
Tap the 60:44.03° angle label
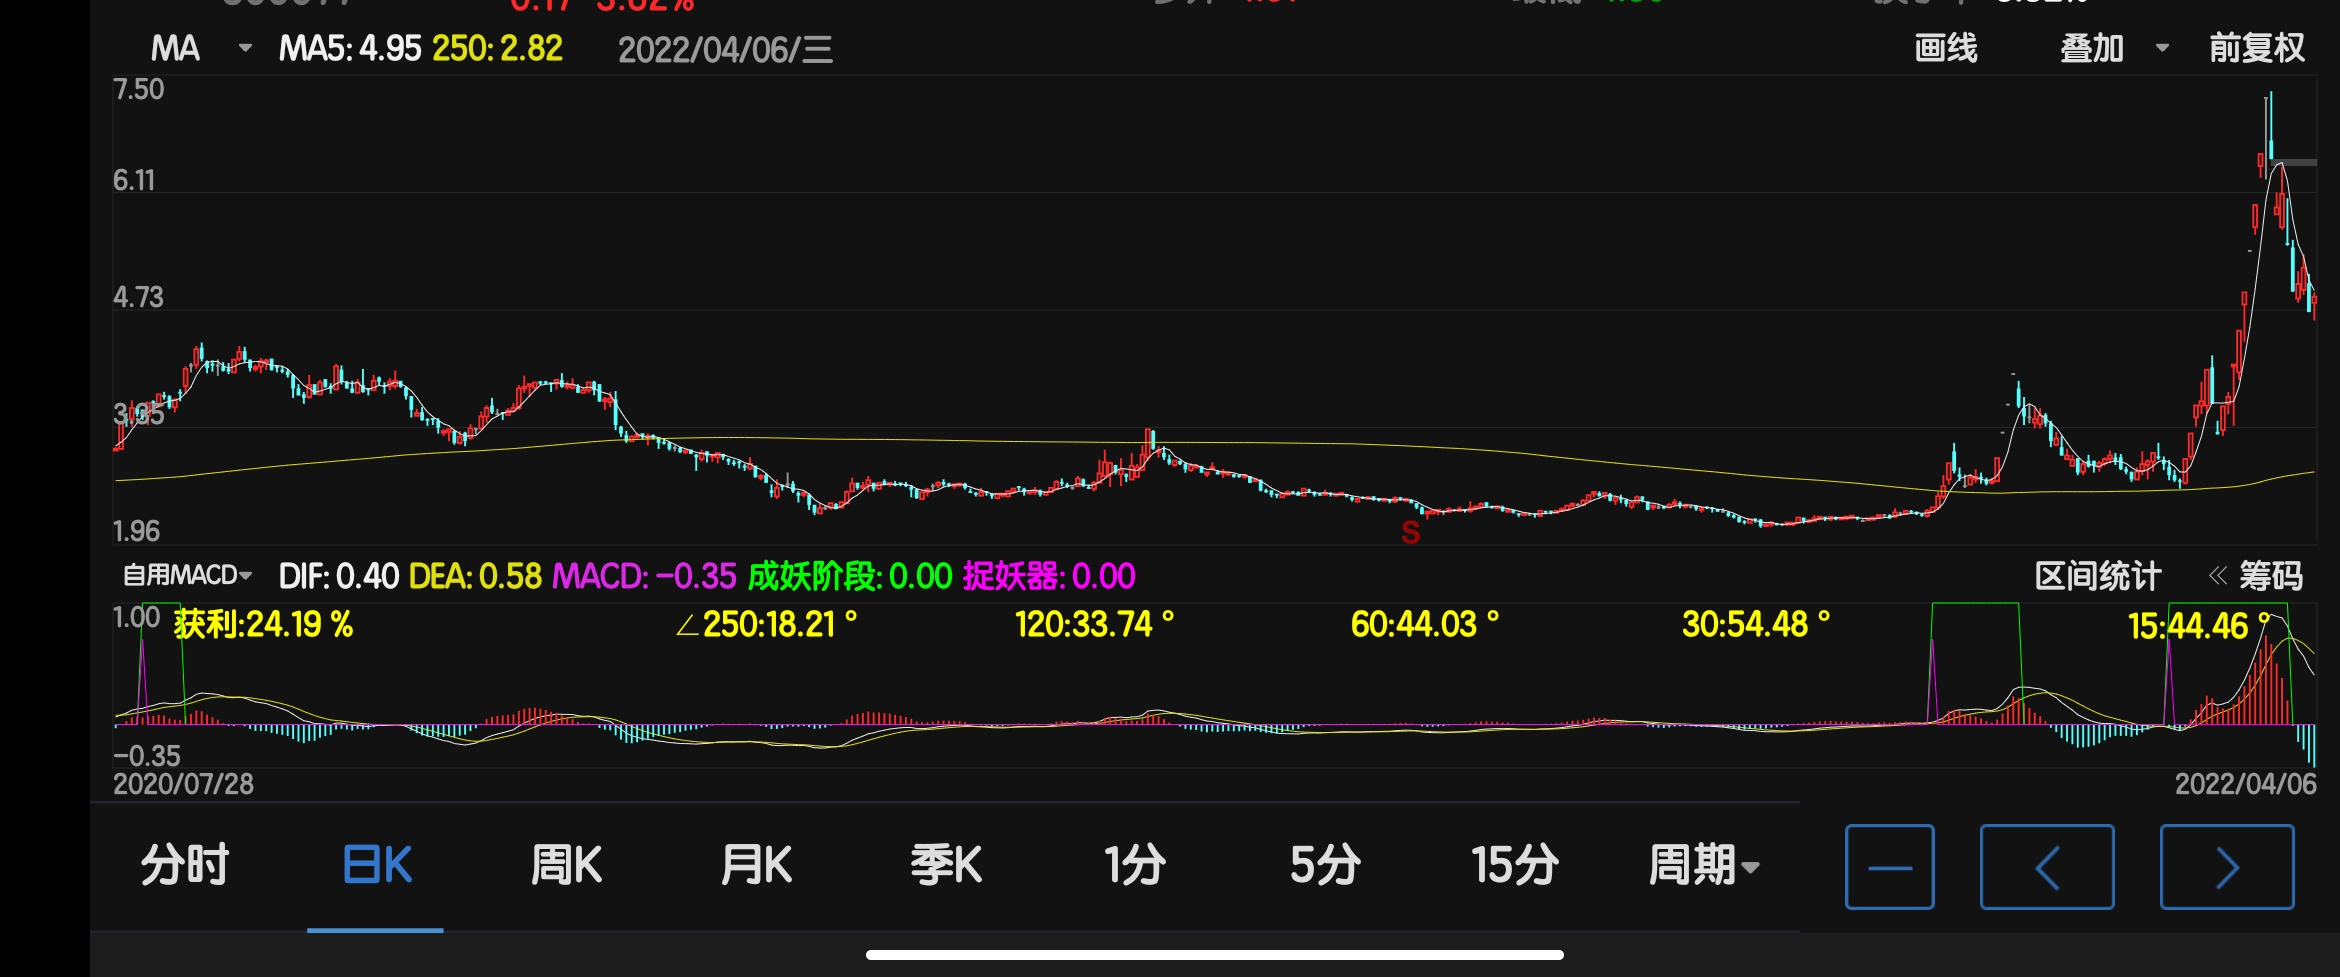pyautogui.click(x=1424, y=625)
